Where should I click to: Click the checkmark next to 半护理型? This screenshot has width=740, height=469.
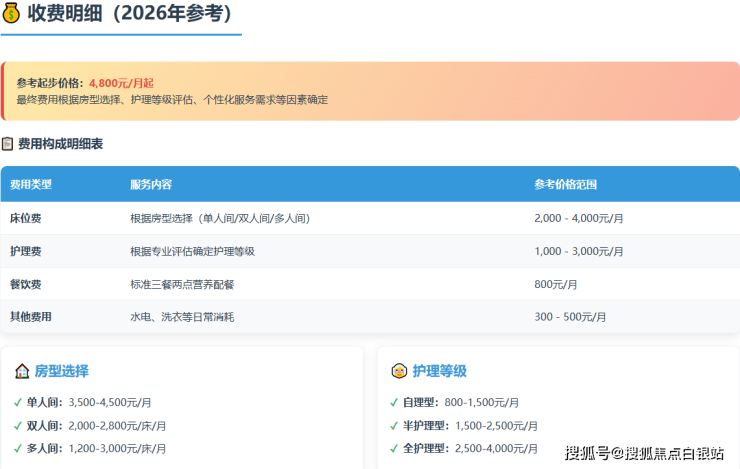click(x=393, y=425)
